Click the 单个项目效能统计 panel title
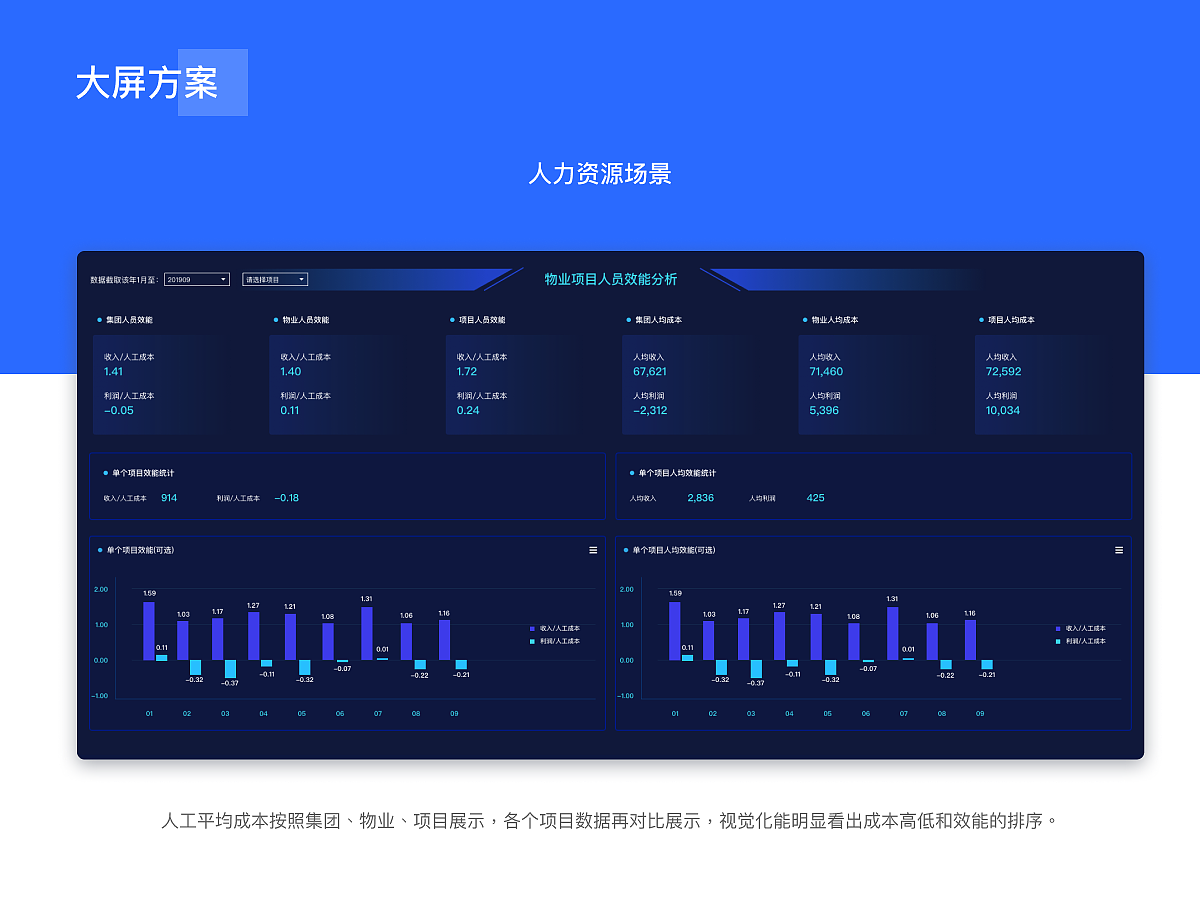Screen dimensions: 1200x900 [143, 473]
